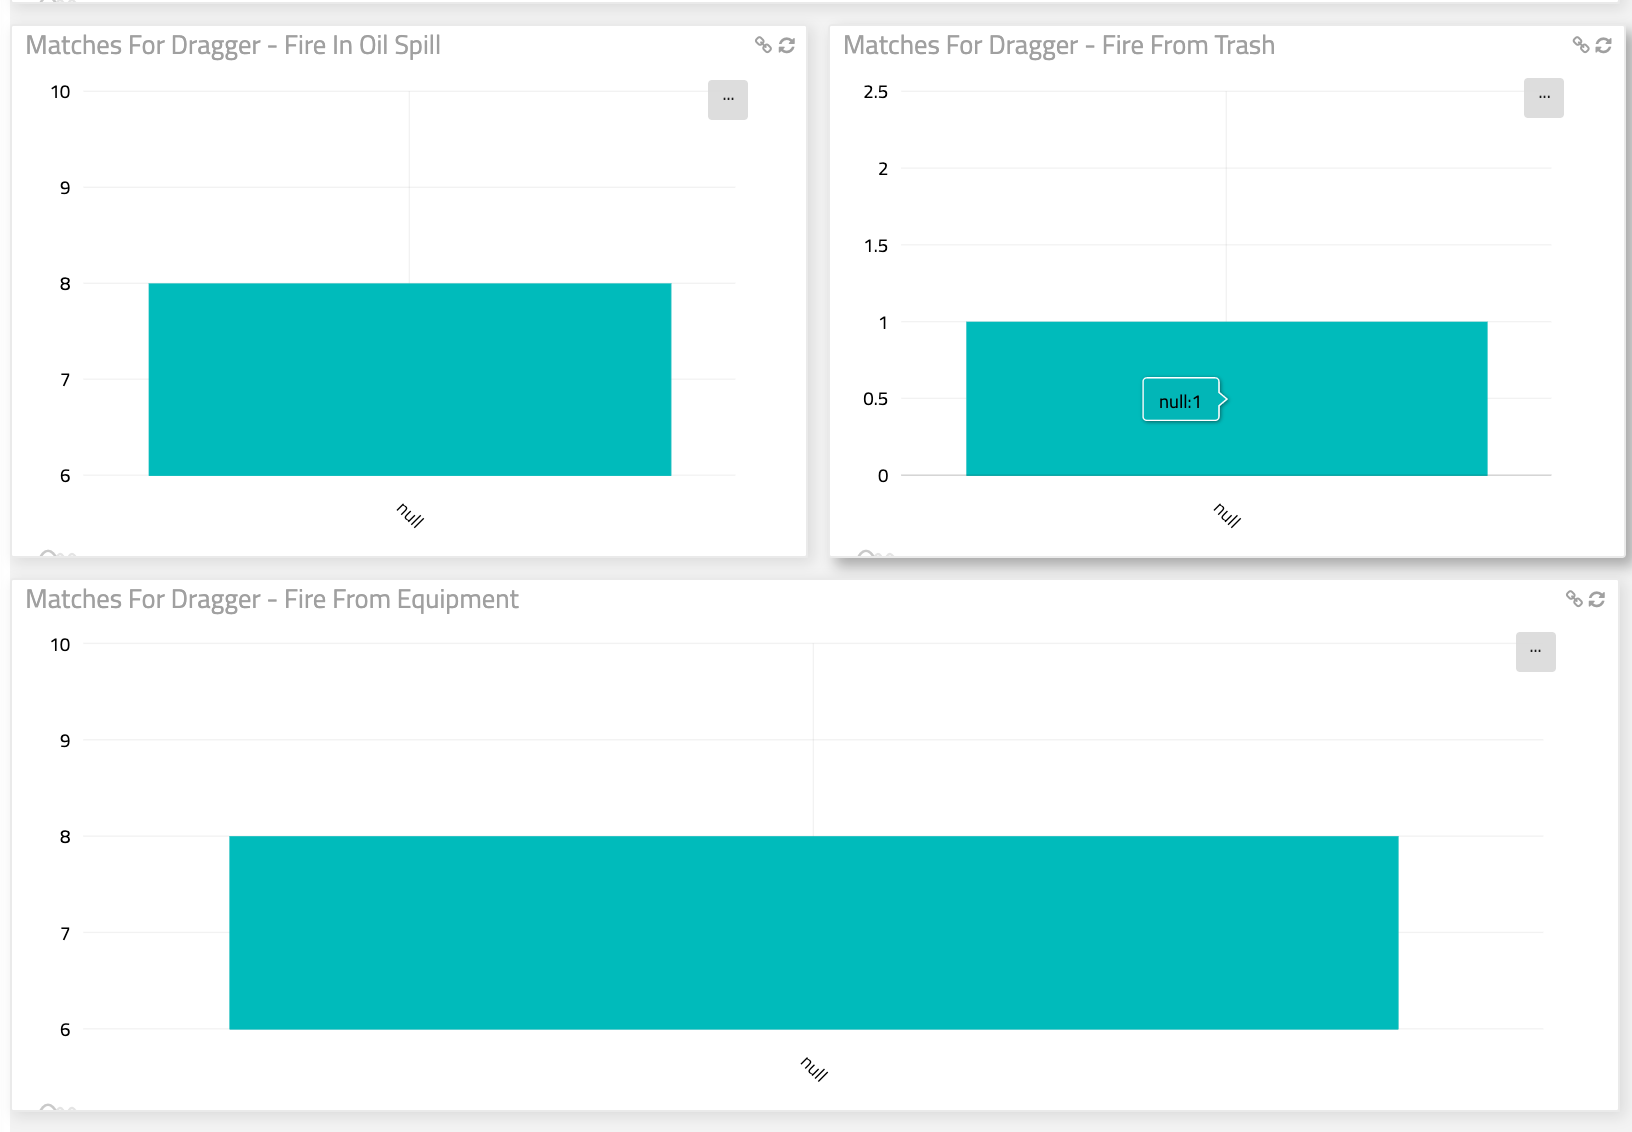
Task: Open ellipsis menu in Fire In Oil Spill chart
Action: point(728,99)
